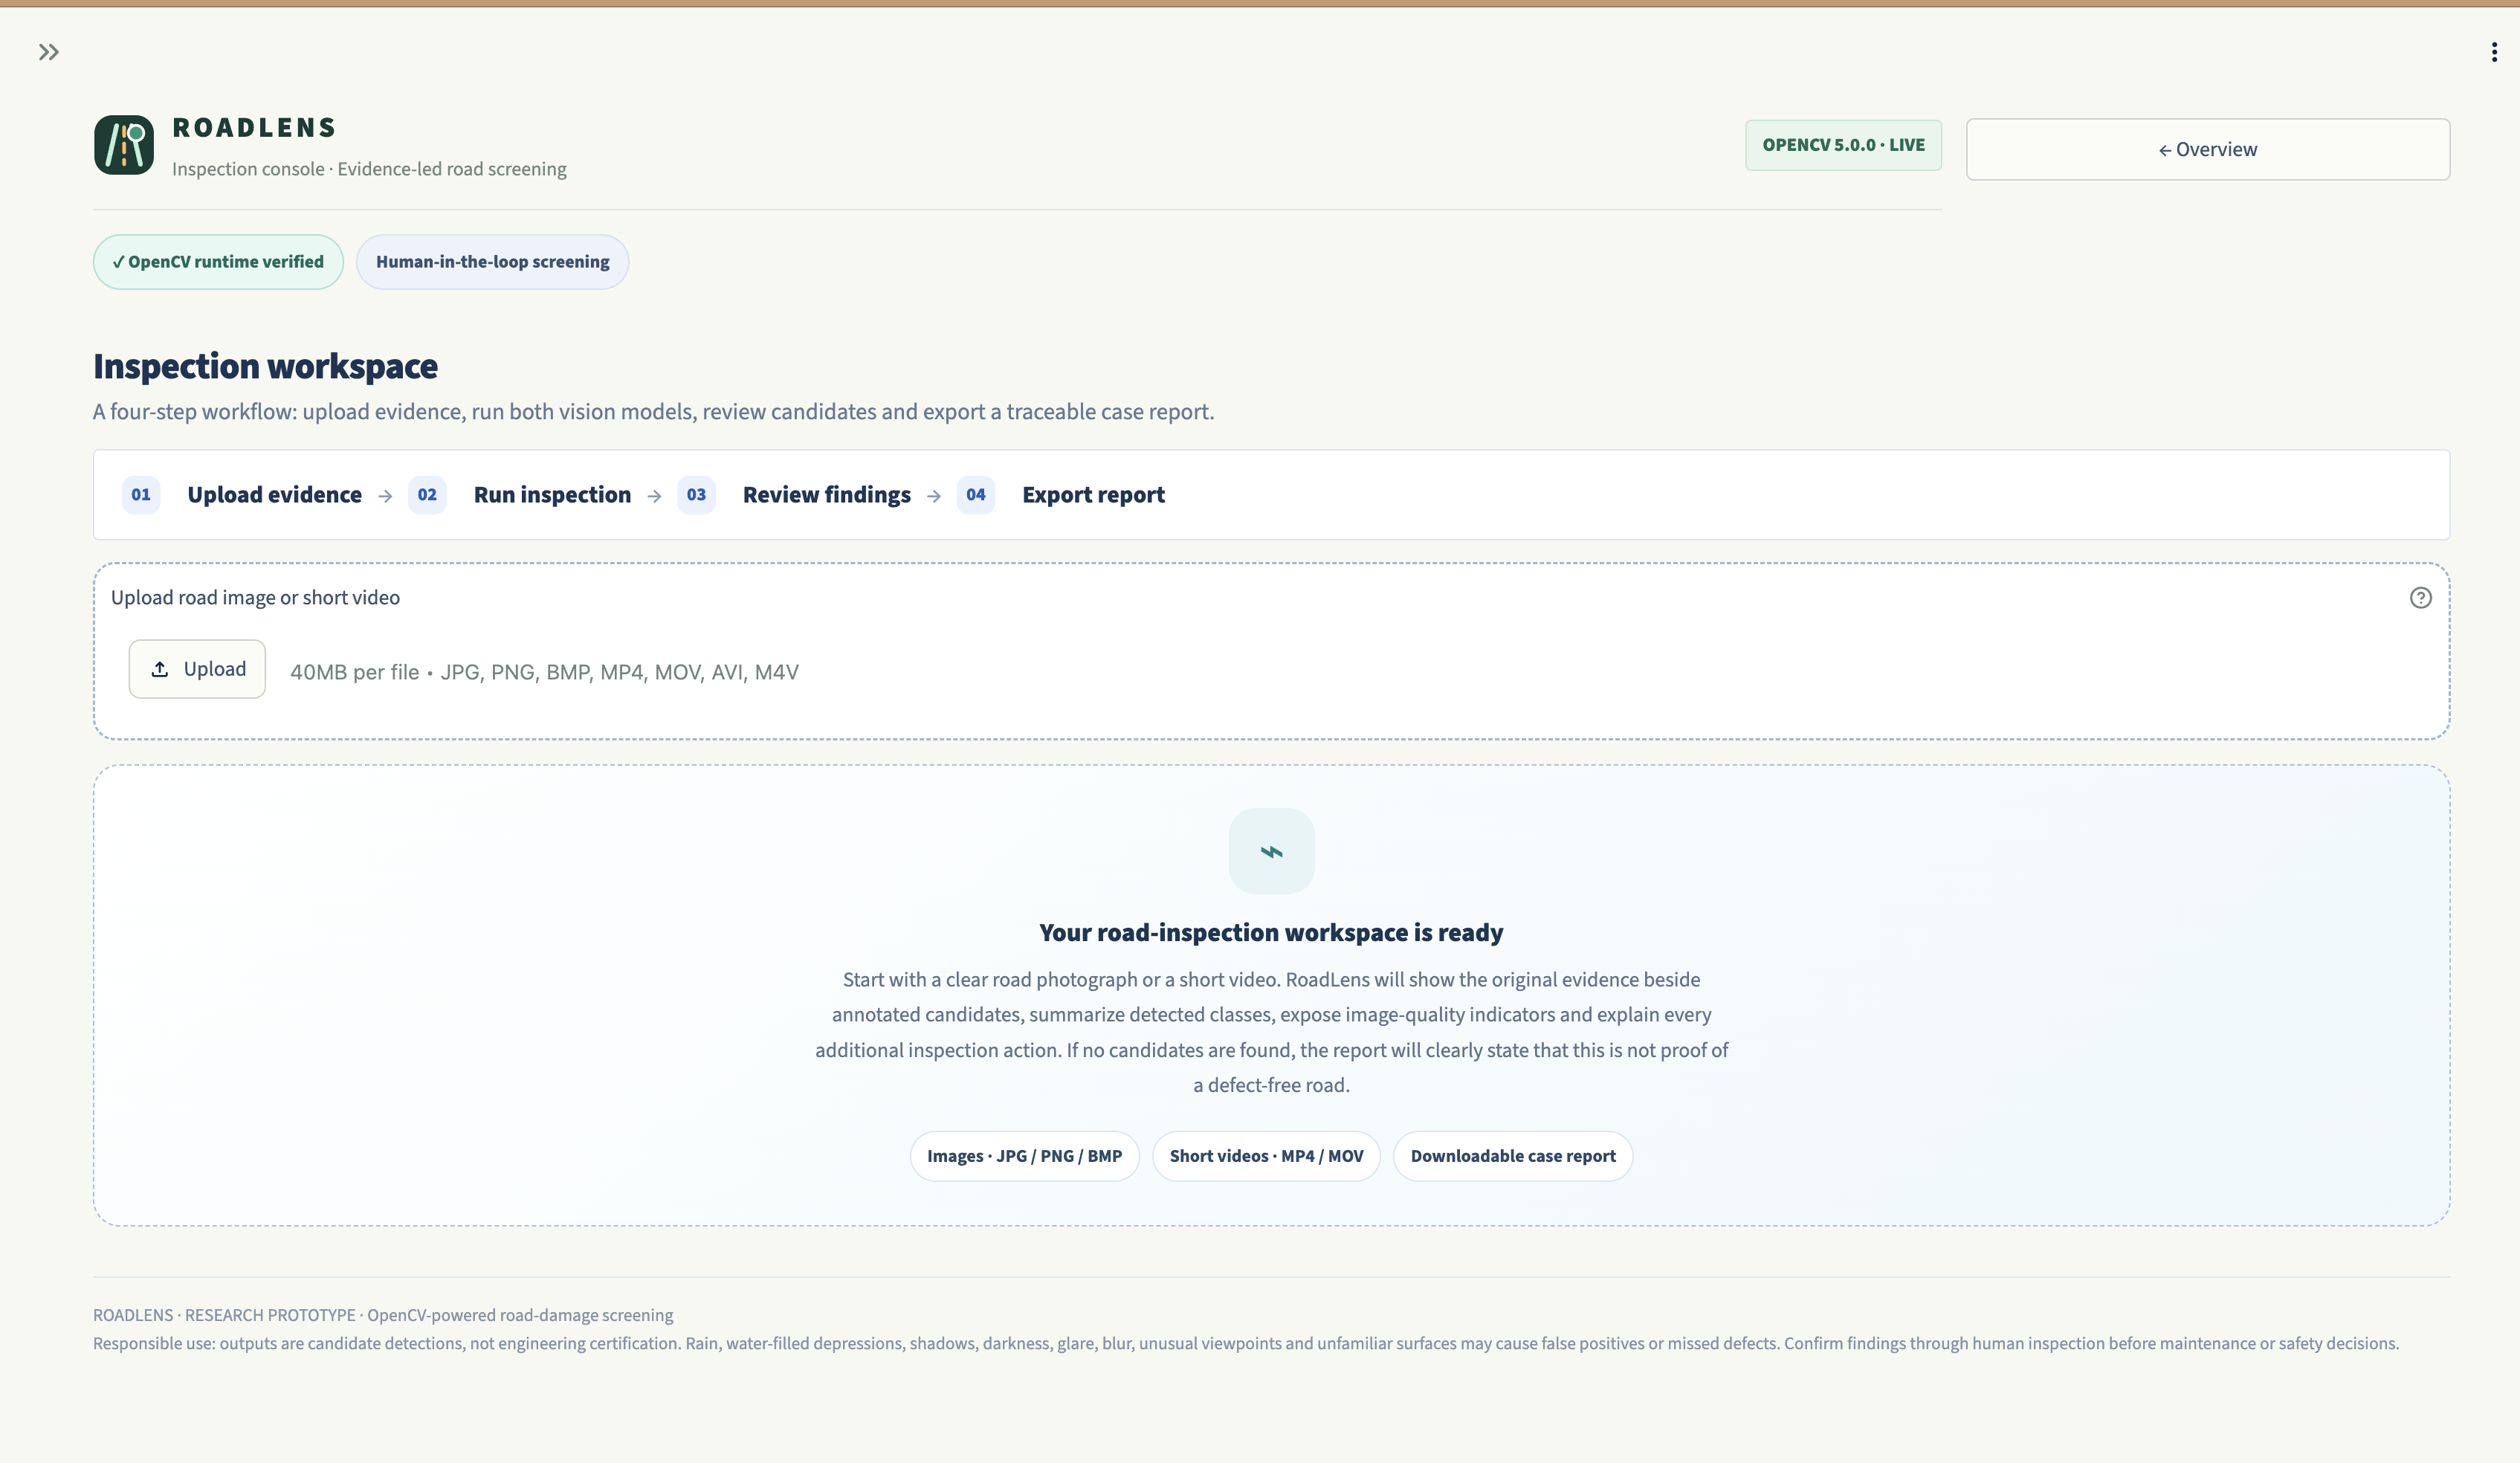Click the Inspection workspace heading
Screen dimensions: 2520x1463
pos(265,366)
